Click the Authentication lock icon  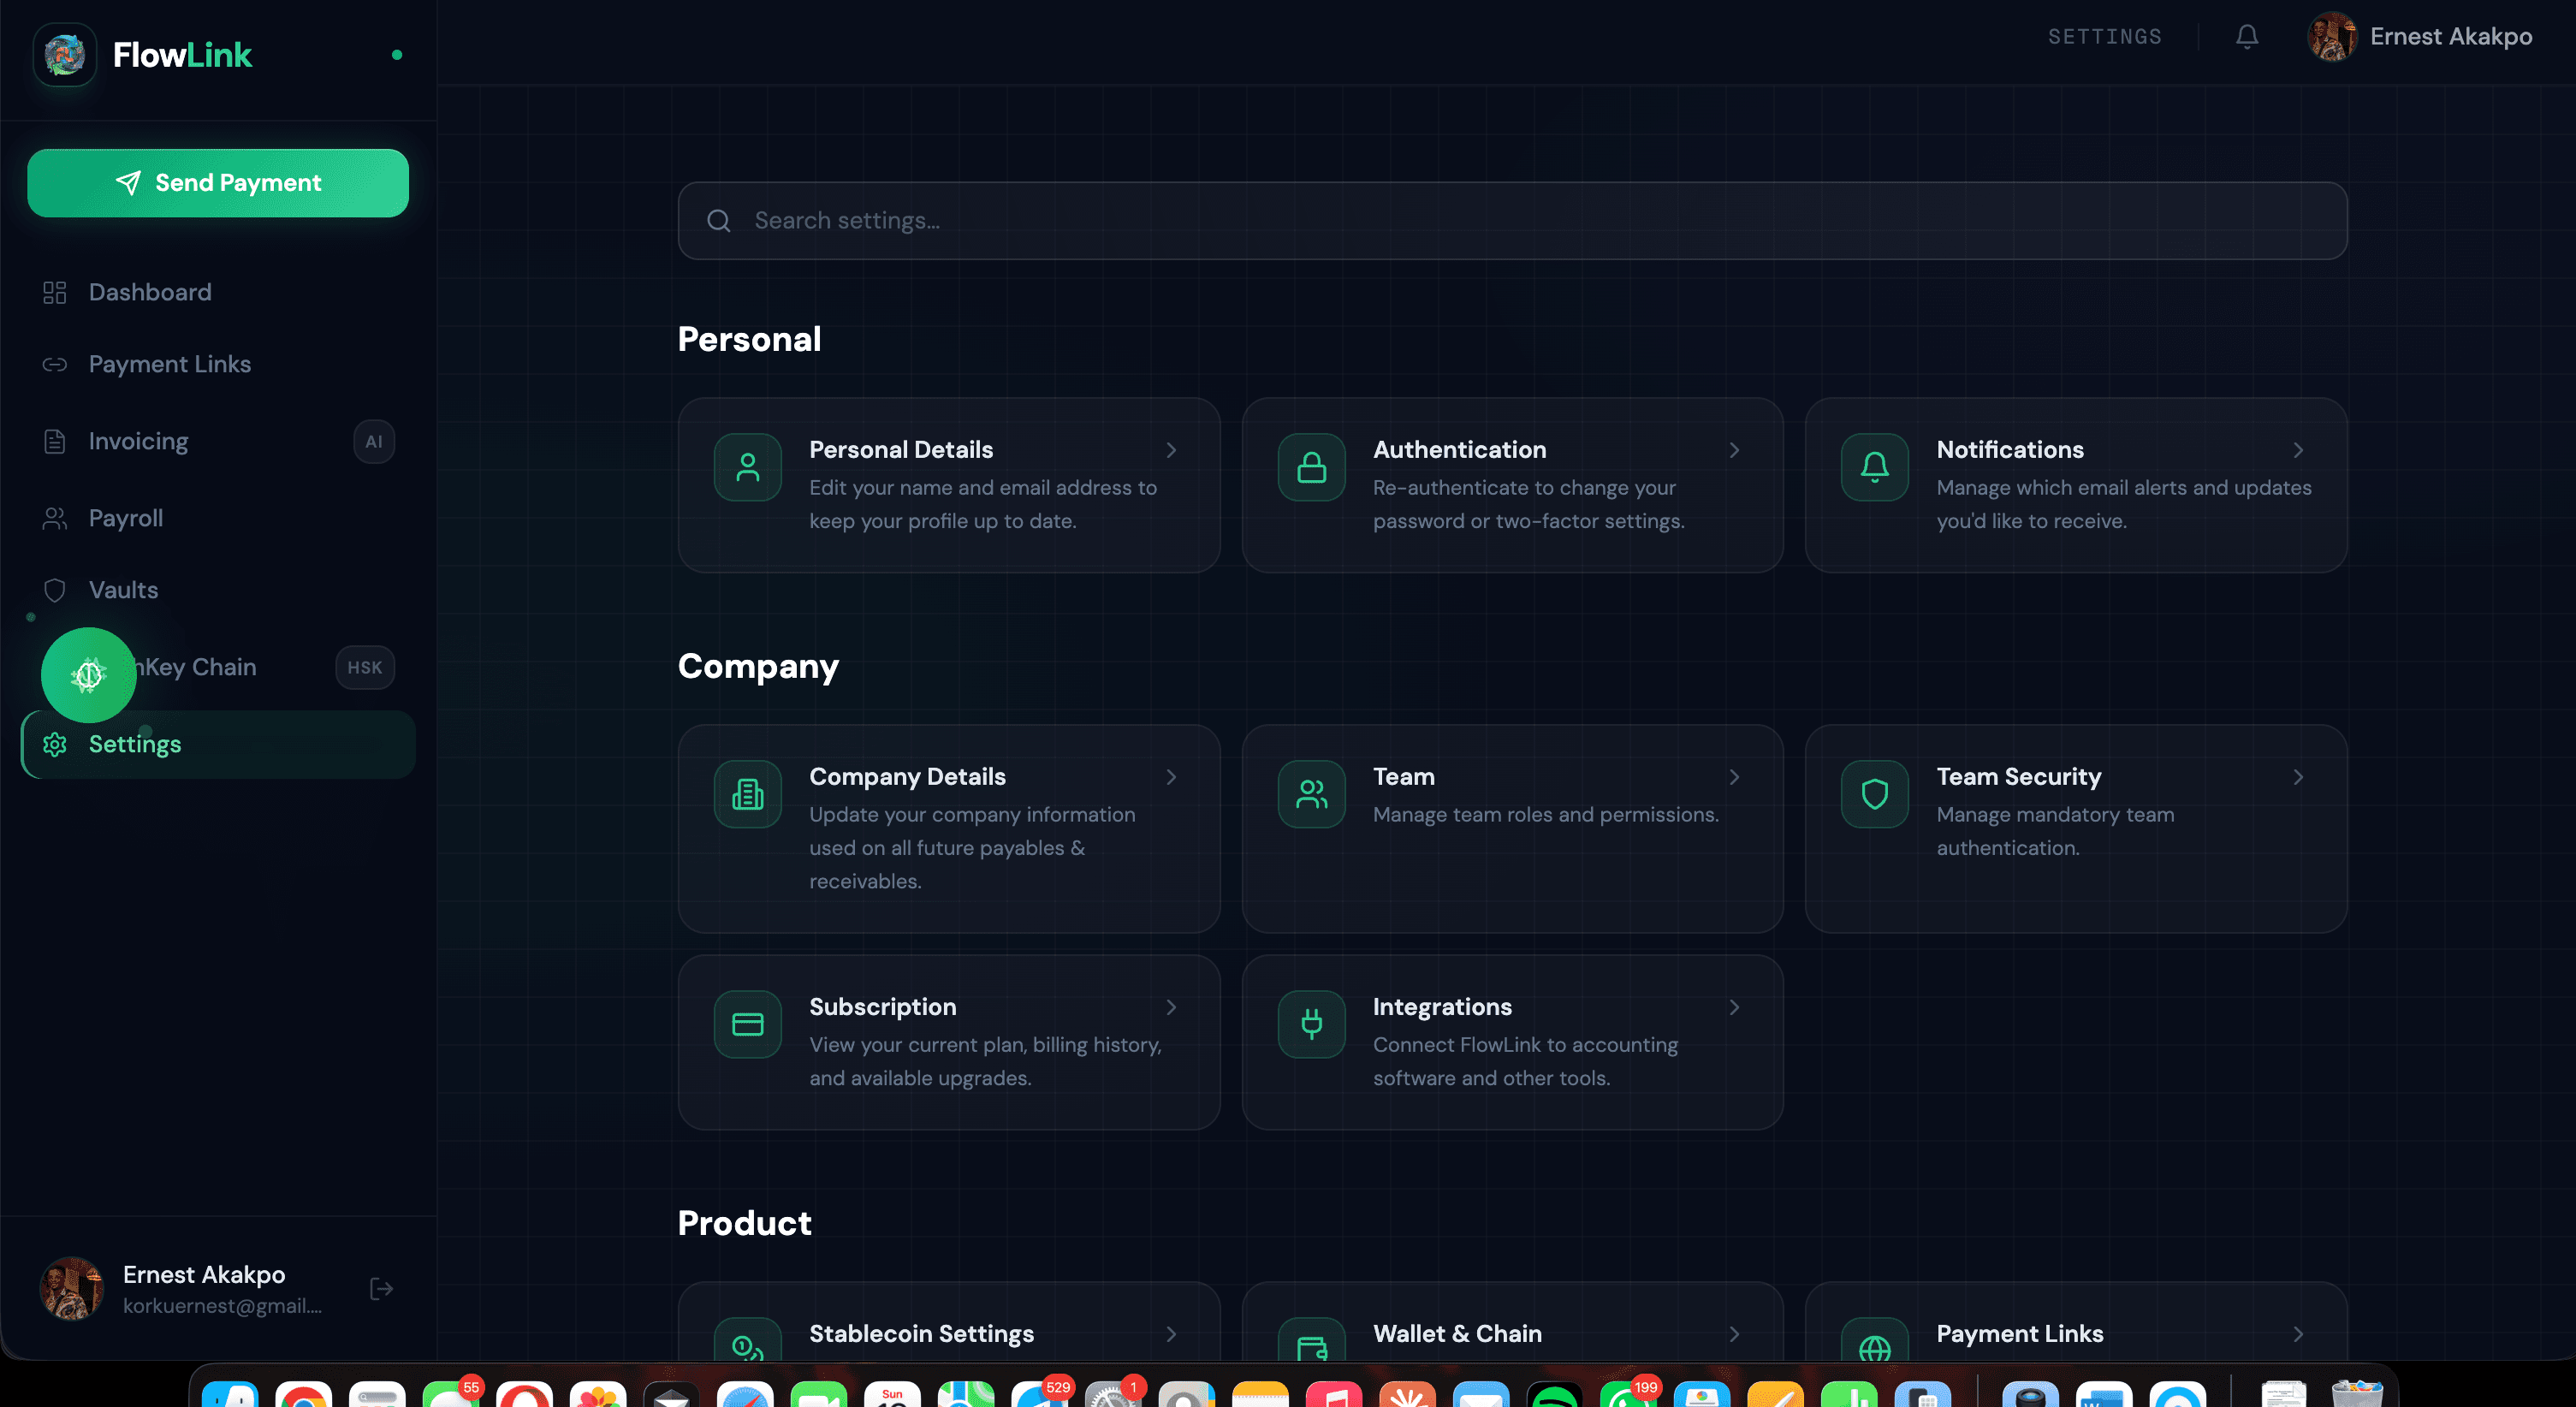1311,467
